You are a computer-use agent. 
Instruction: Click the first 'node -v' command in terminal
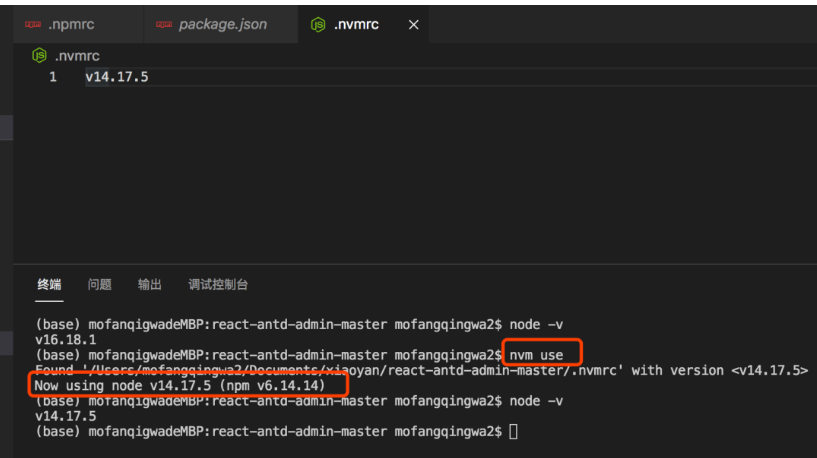(x=536, y=325)
